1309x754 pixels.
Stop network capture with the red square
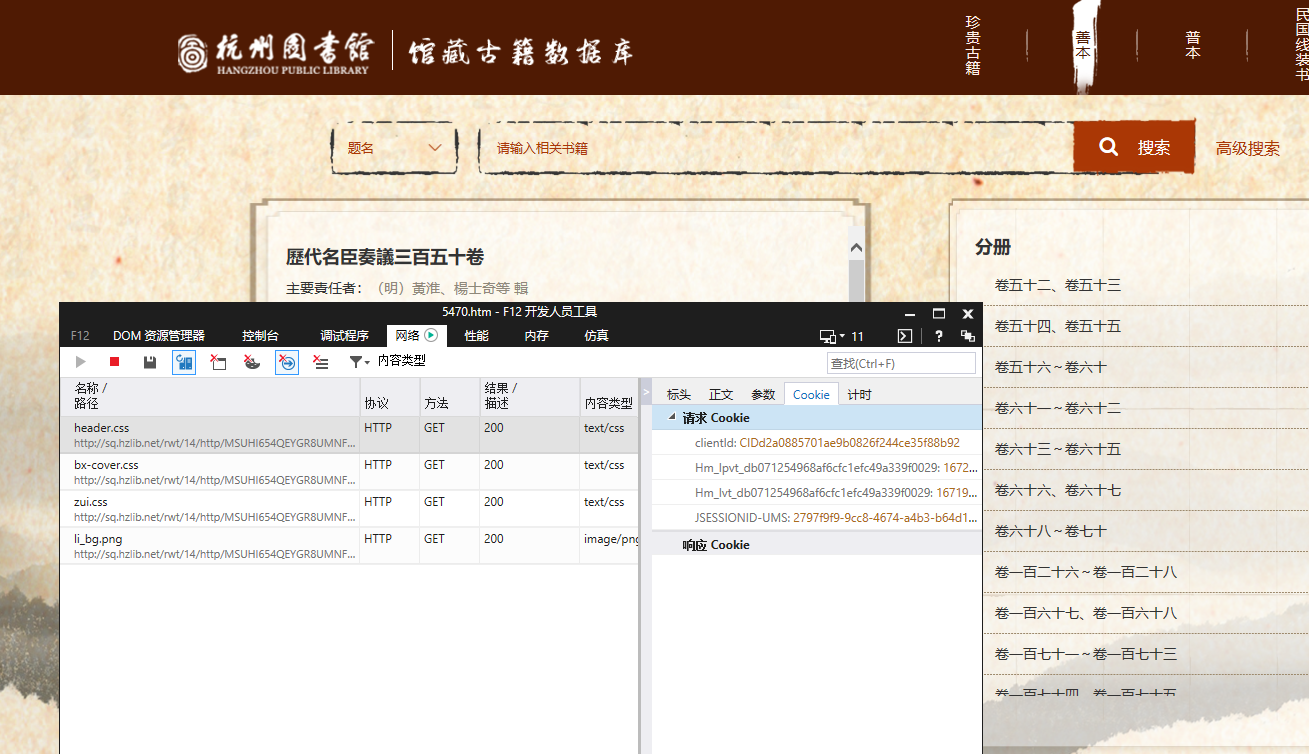pyautogui.click(x=115, y=362)
